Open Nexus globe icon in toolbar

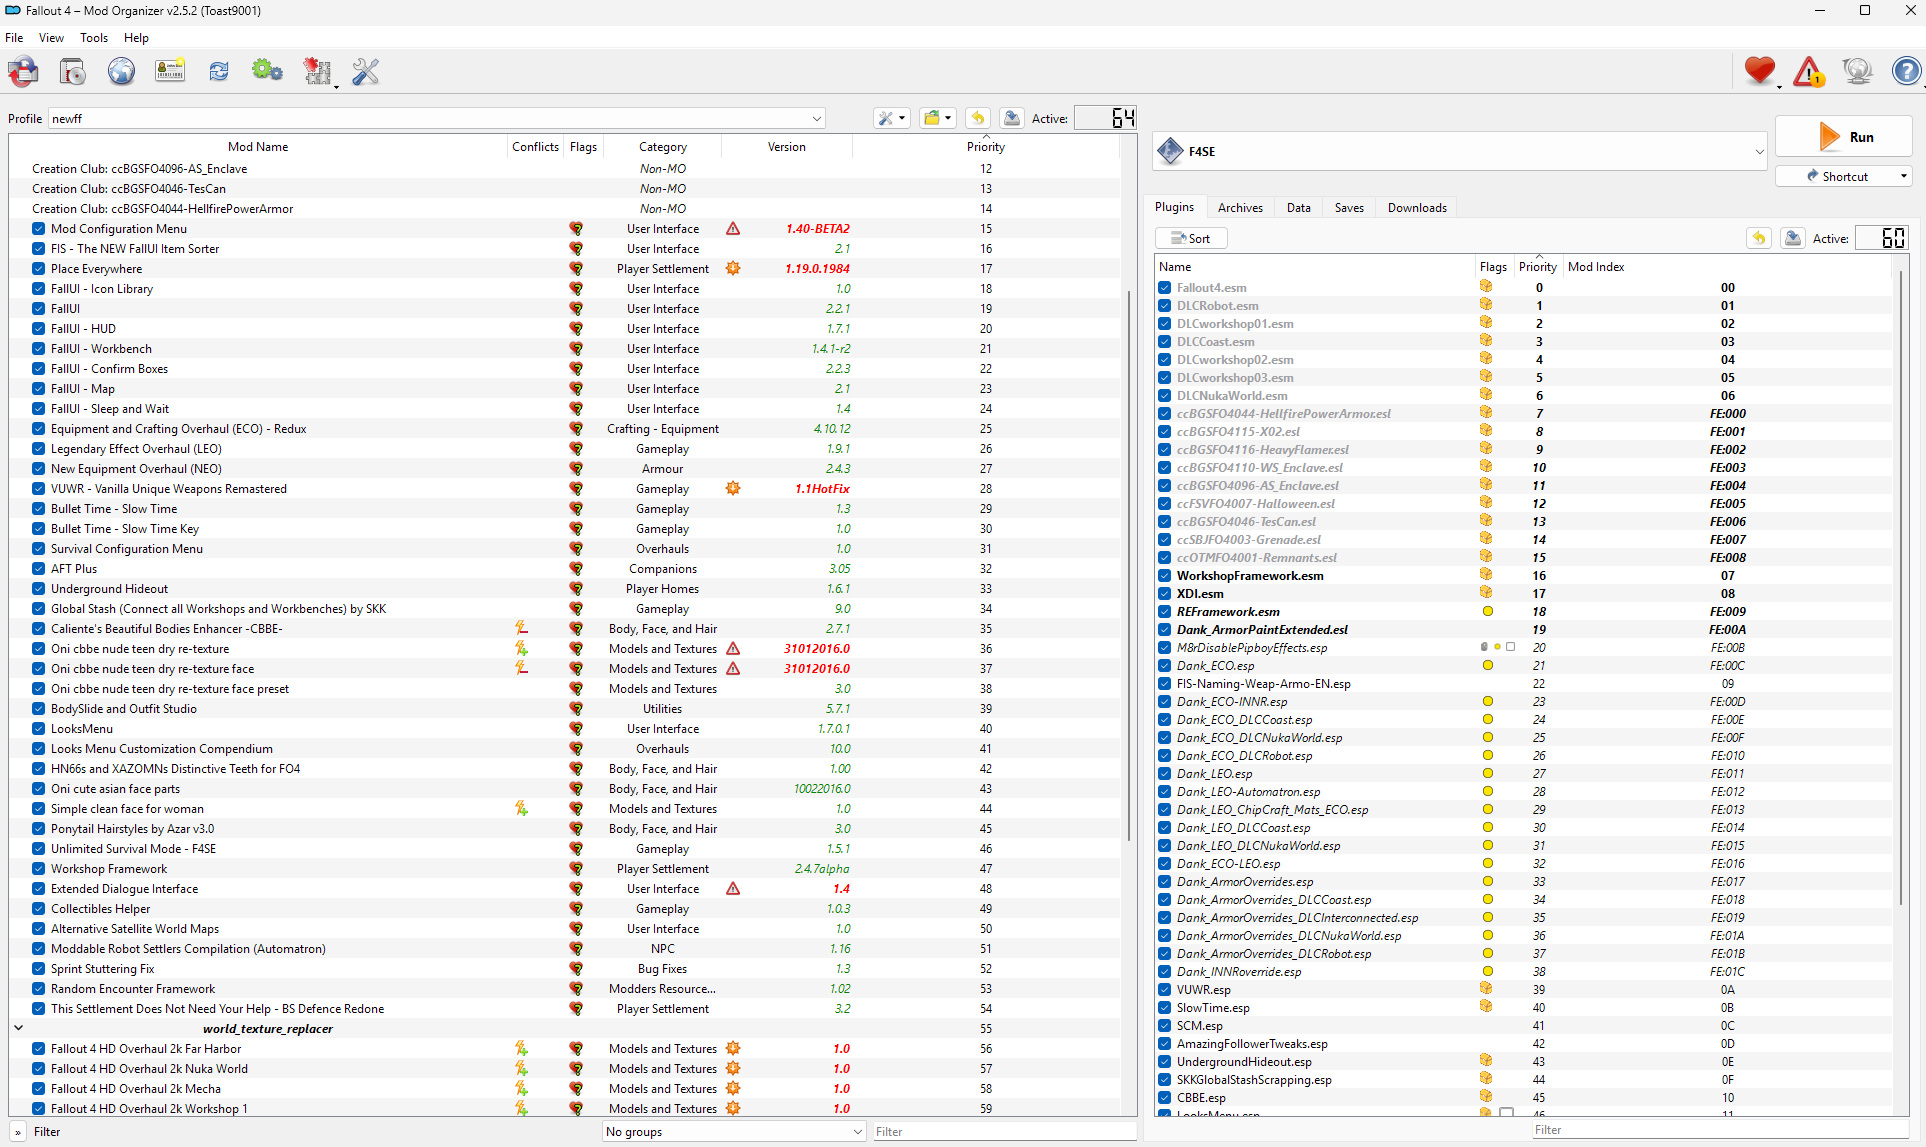[121, 72]
